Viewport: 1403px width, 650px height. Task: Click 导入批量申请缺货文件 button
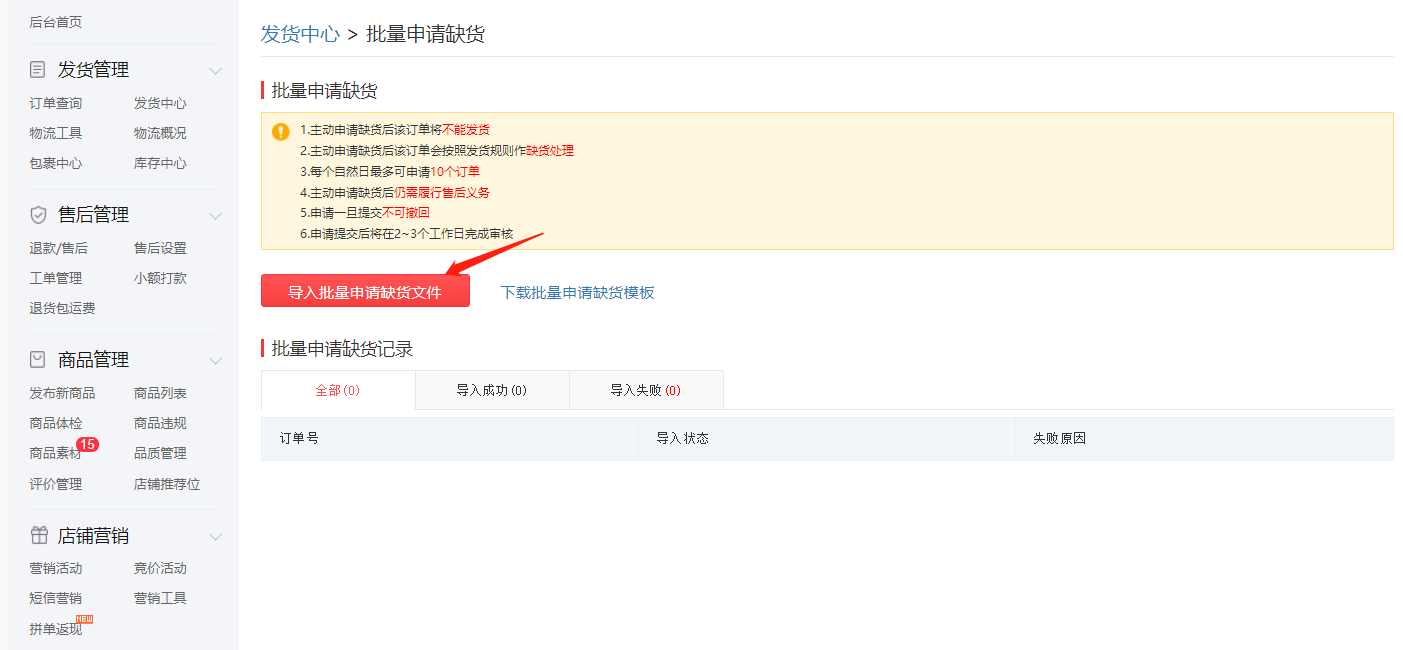365,291
